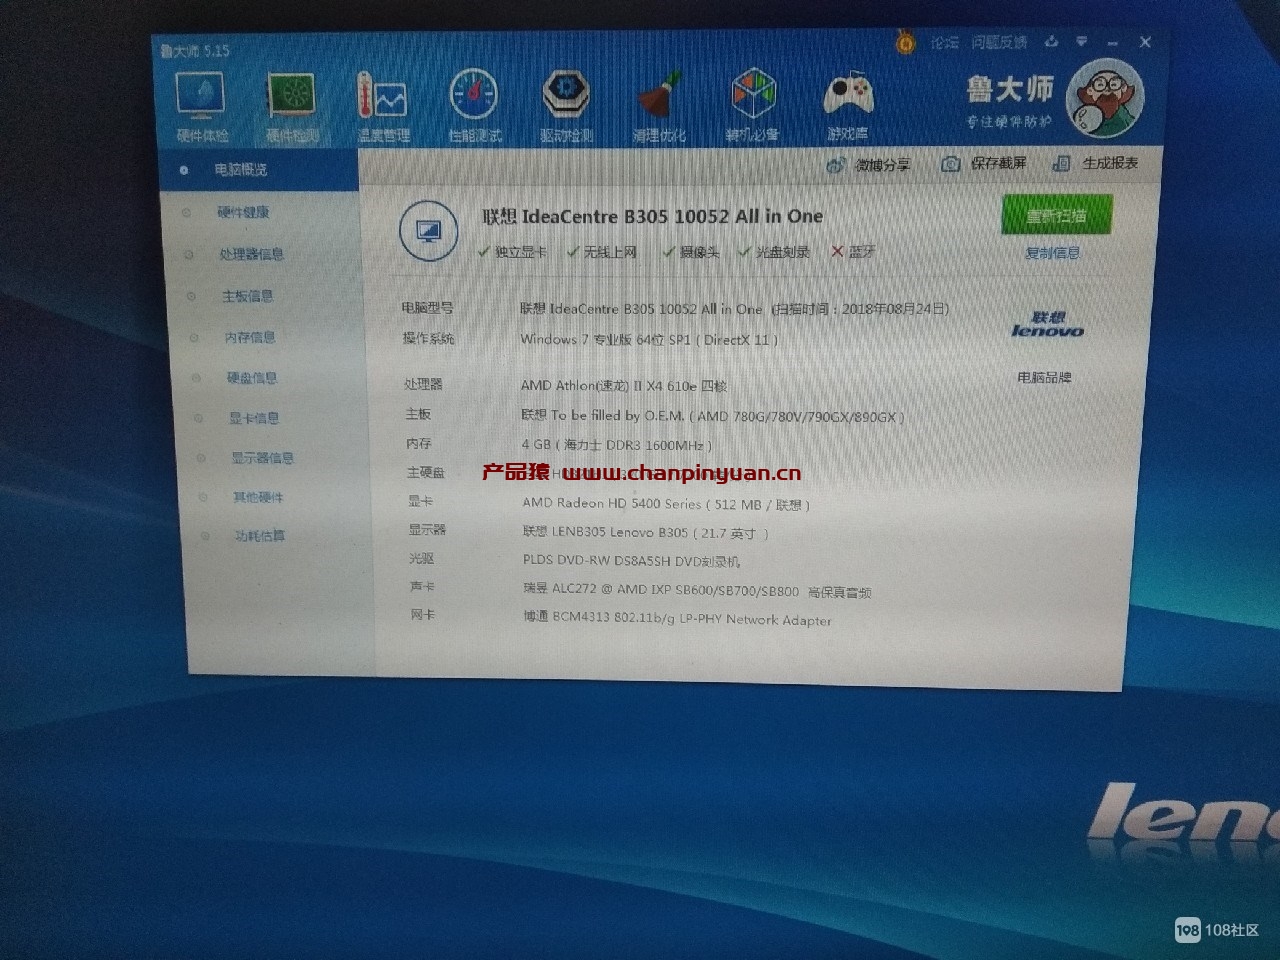Open 硬件体检 hardware checkup icon
The image size is (1280, 960).
(202, 108)
